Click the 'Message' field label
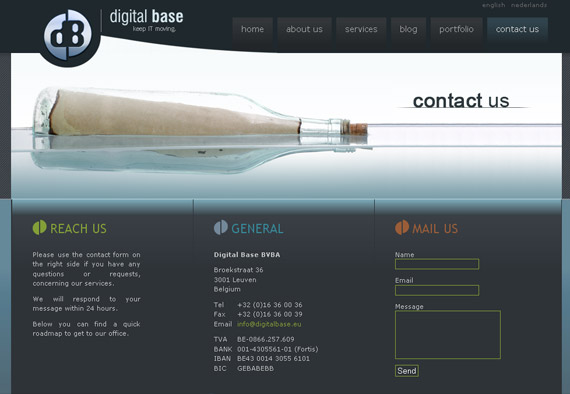This screenshot has height=394, width=570. [x=409, y=307]
